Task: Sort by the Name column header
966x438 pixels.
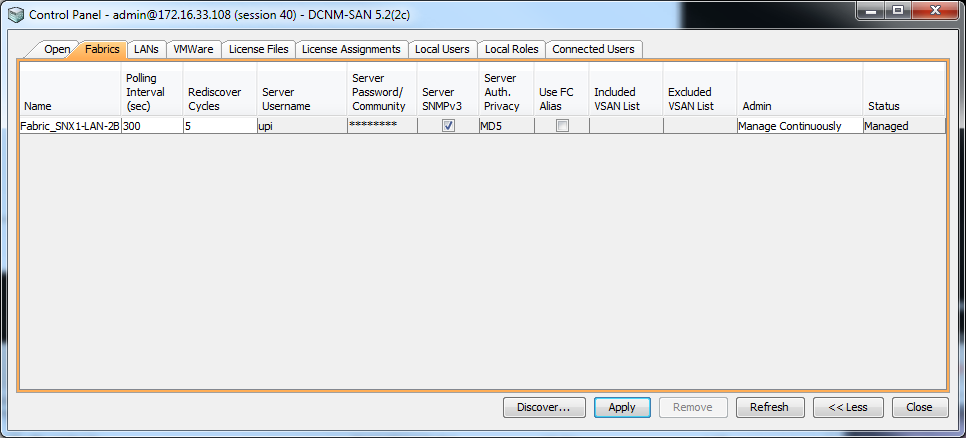Action: coord(70,89)
